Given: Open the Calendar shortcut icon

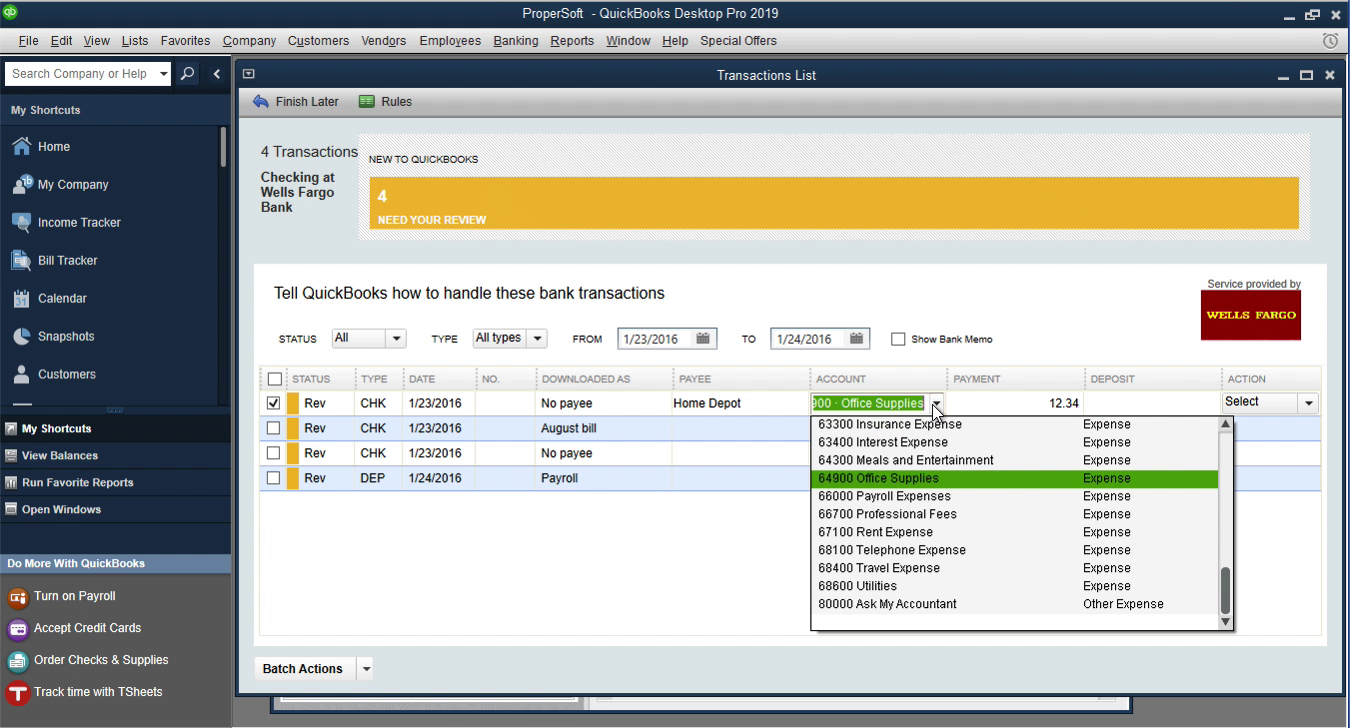Looking at the screenshot, I should pos(21,298).
